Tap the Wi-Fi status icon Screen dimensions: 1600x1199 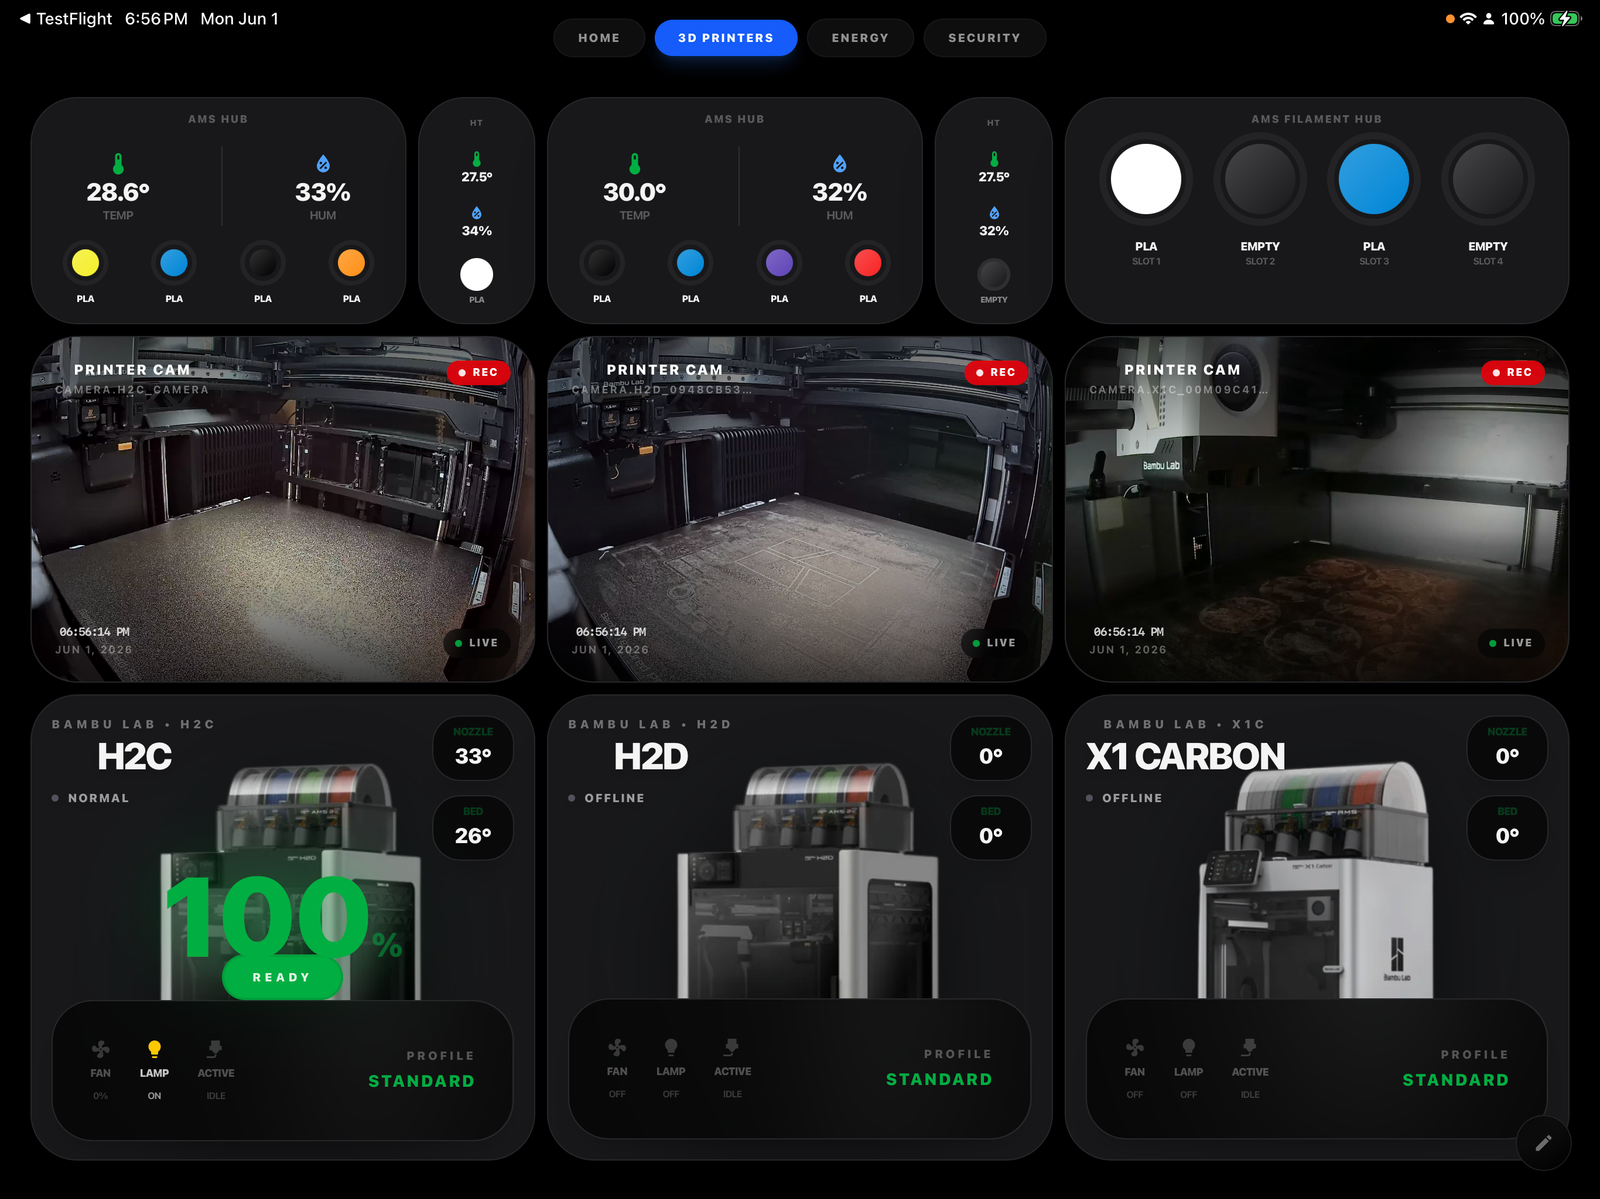[x=1468, y=19]
